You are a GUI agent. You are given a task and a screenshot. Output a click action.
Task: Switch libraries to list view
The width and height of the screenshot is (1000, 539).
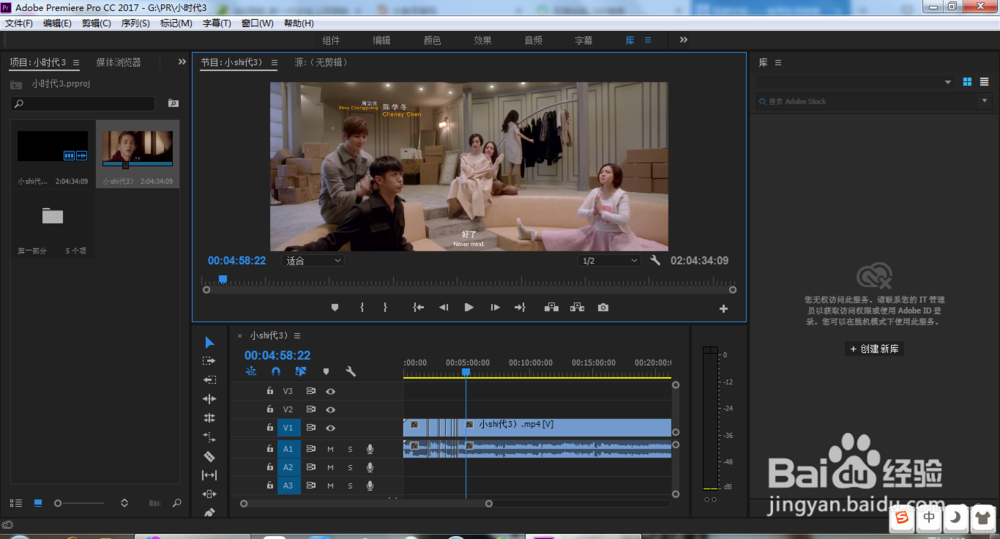point(984,82)
